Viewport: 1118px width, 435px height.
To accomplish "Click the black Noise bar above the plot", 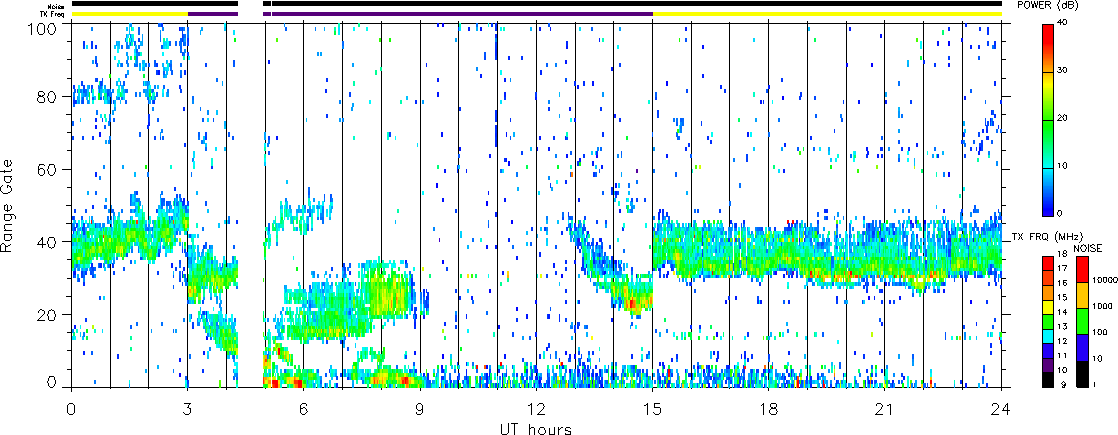I will click(637, 4).
